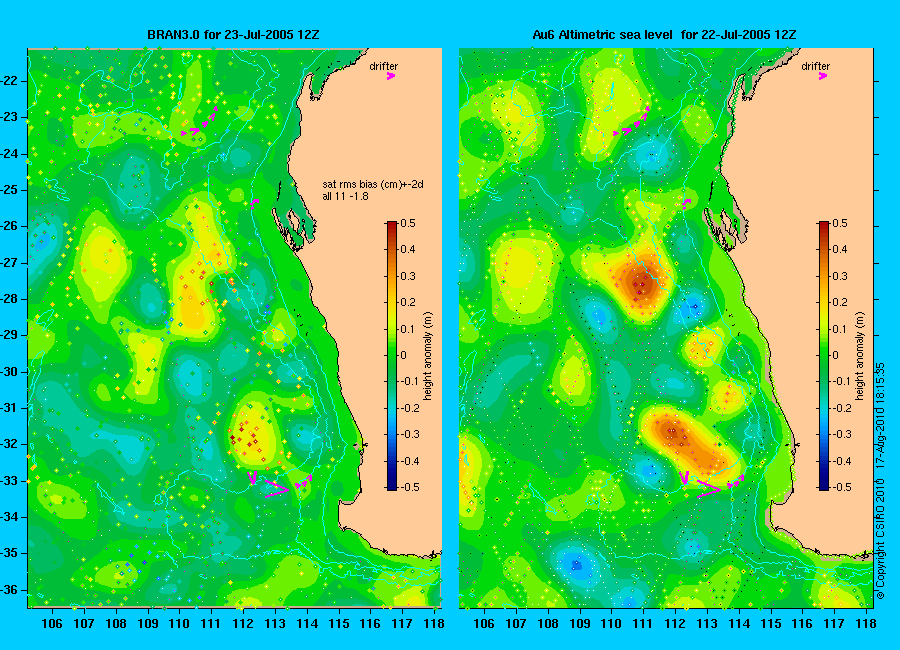Click the 0.3 colorbar tick in BRAN3.0 panel
Viewport: 900px width, 650px height.
pyautogui.click(x=408, y=276)
